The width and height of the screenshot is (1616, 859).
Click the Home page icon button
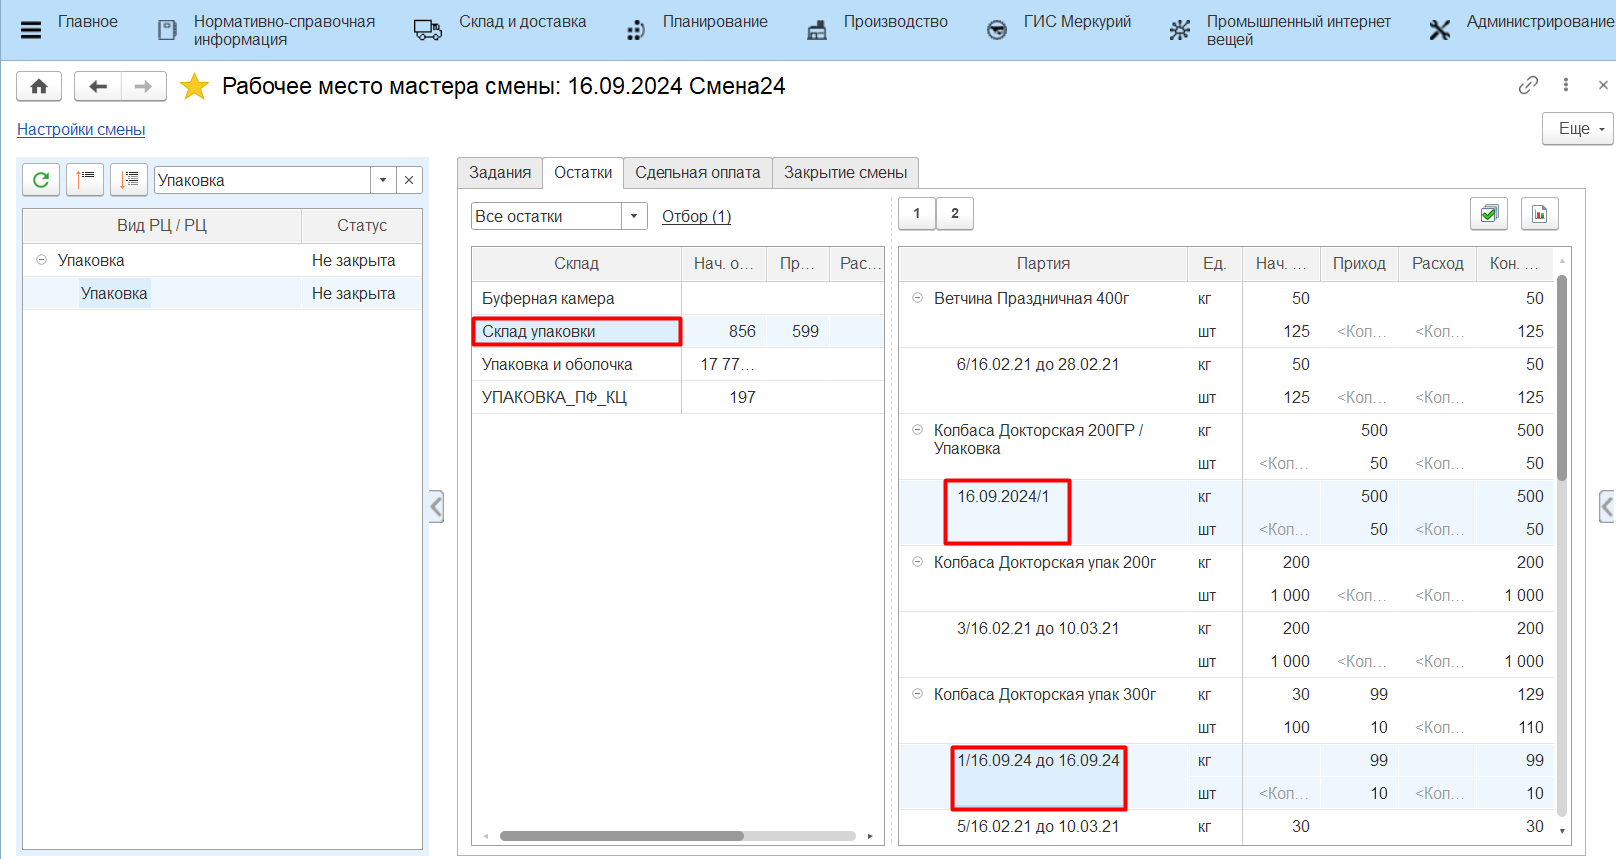[x=39, y=87]
